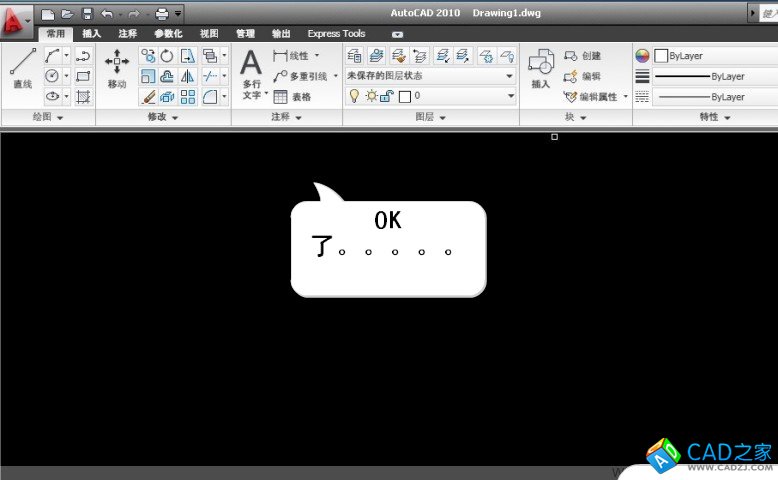Click the Layer Previous icon

tap(420, 56)
